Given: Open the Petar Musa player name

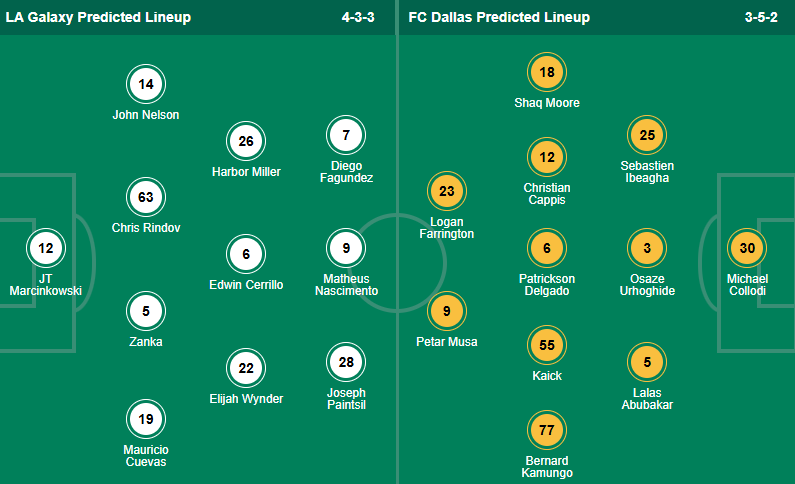Looking at the screenshot, I should tap(447, 342).
